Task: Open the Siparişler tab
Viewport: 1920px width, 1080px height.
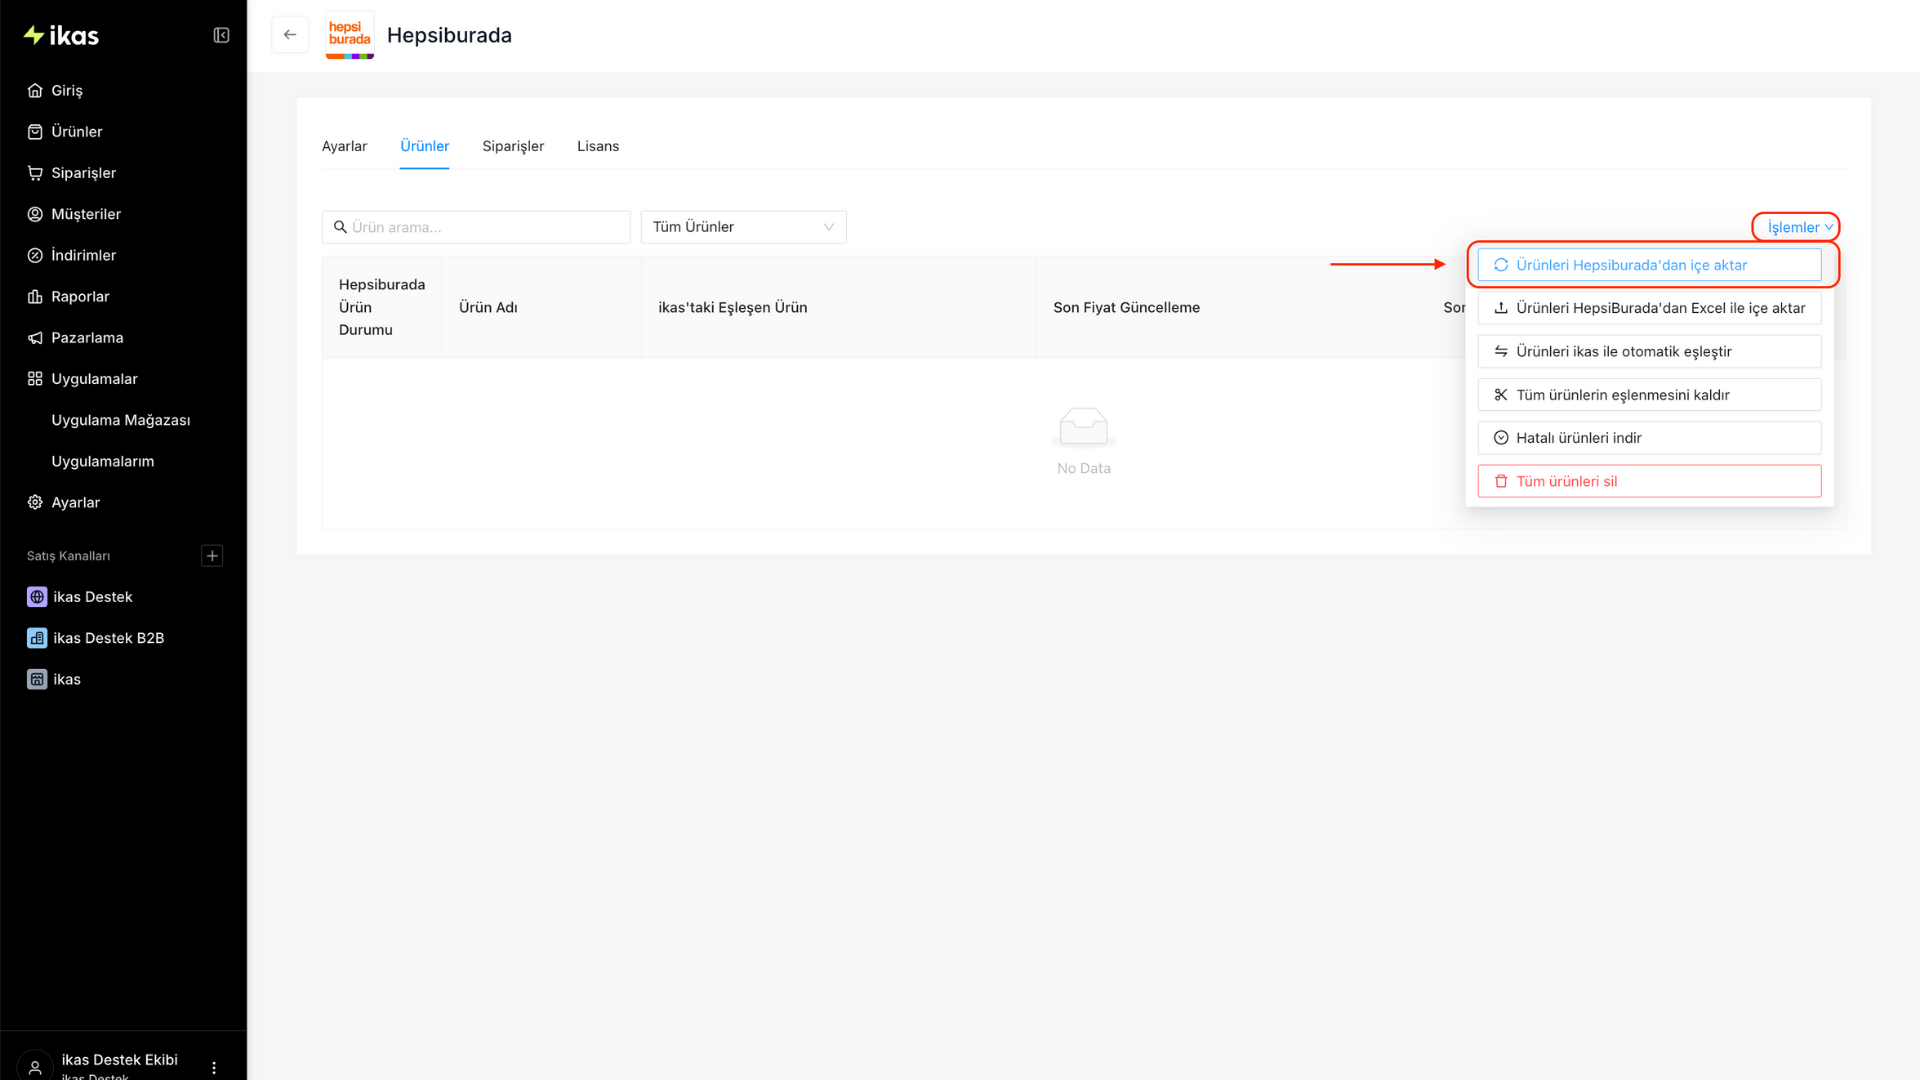Action: click(513, 146)
